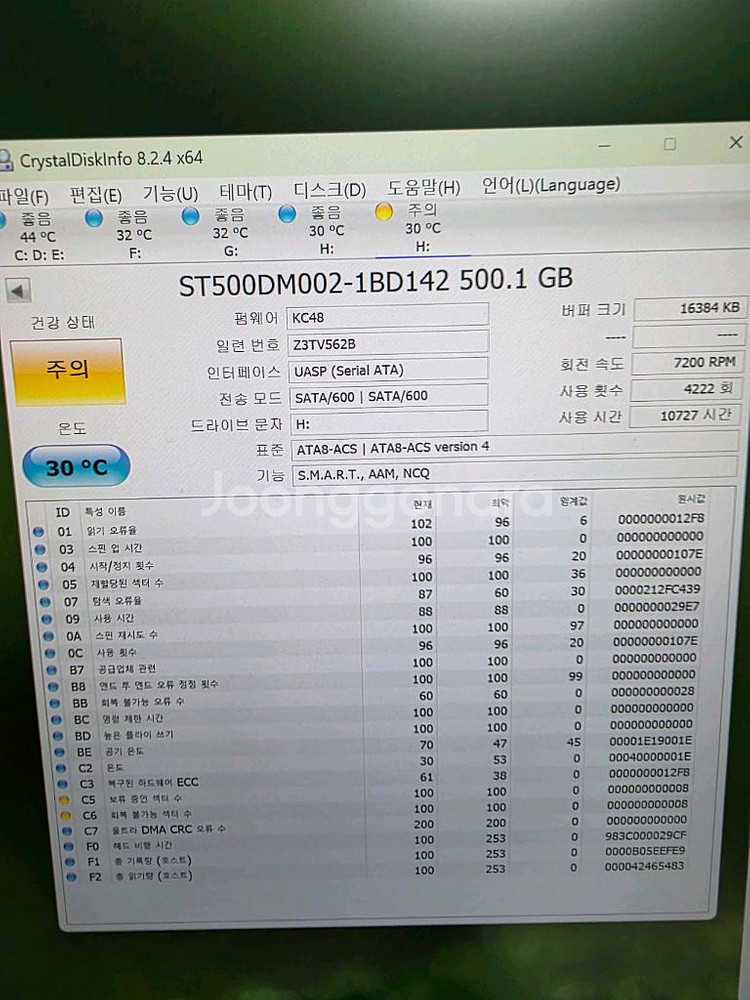
Task: Click the serial number field Z3TV562B
Action: click(388, 344)
